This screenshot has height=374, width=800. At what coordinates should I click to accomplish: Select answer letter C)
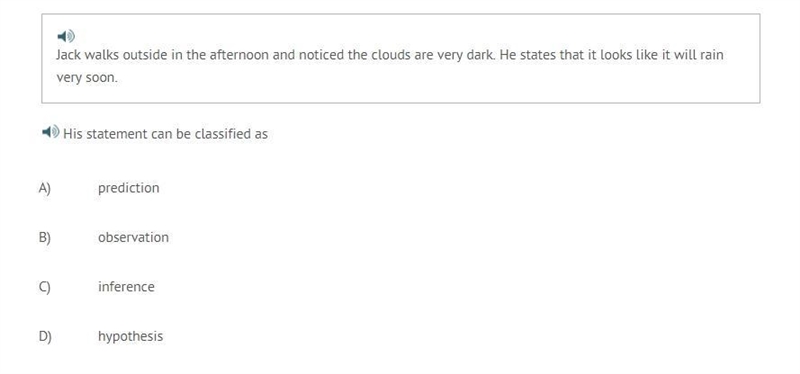(x=45, y=287)
